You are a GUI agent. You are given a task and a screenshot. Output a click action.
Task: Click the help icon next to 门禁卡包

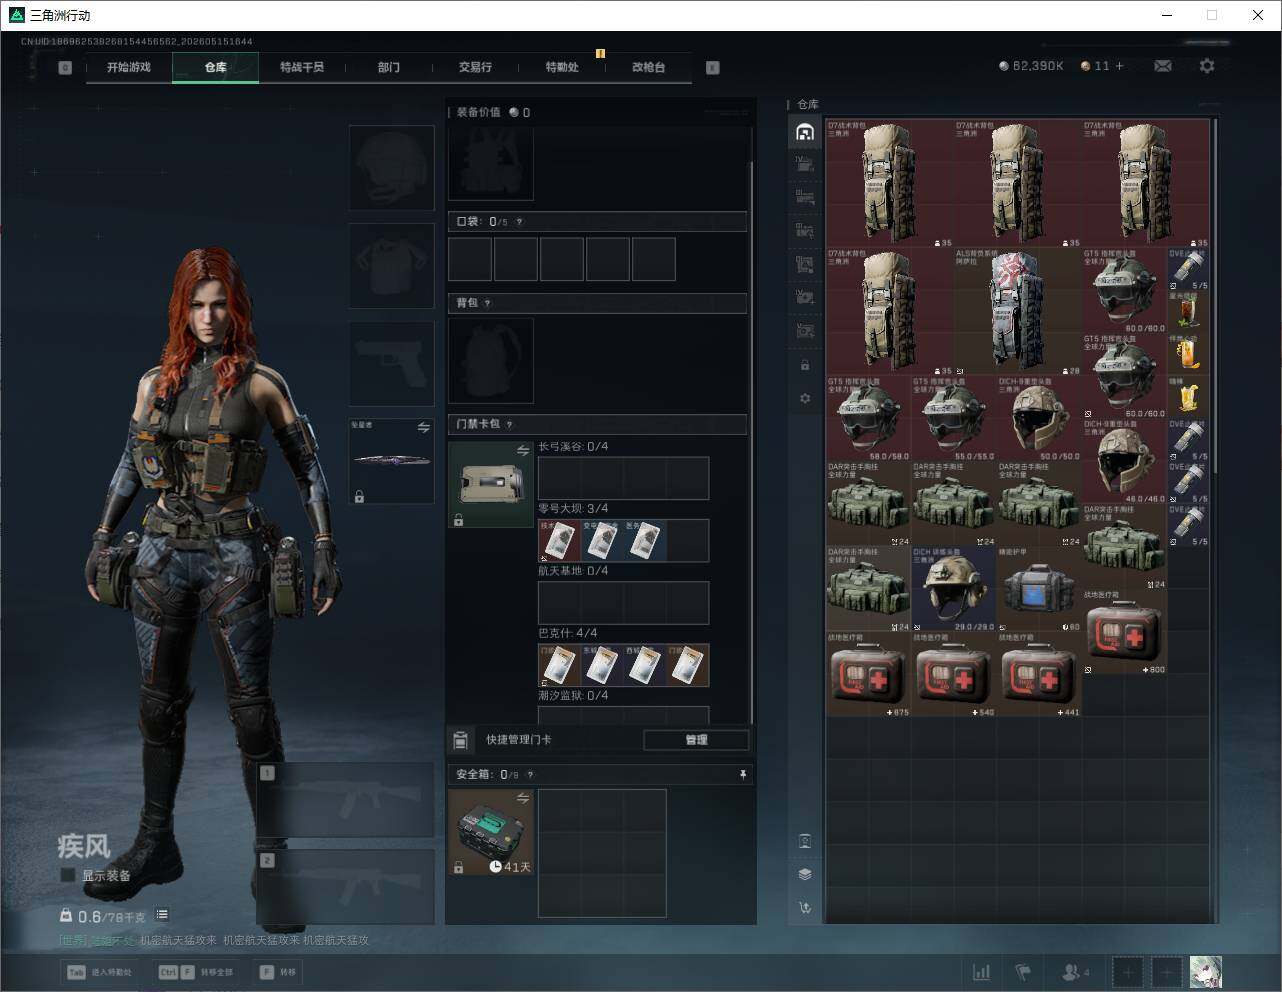pyautogui.click(x=509, y=424)
